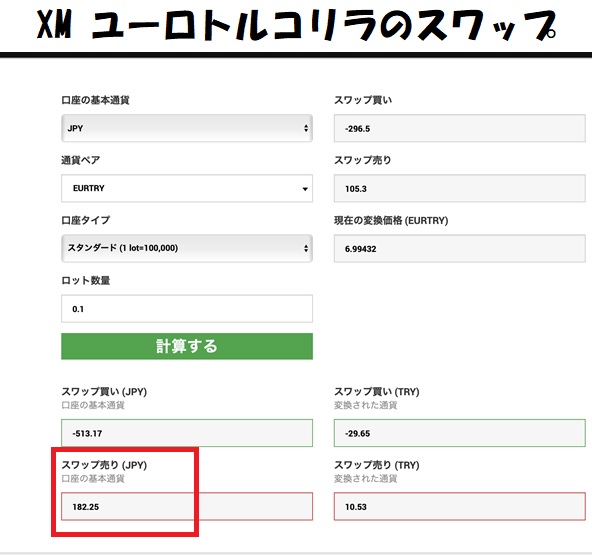
Task: Click the green 計算する button
Action: click(x=187, y=346)
